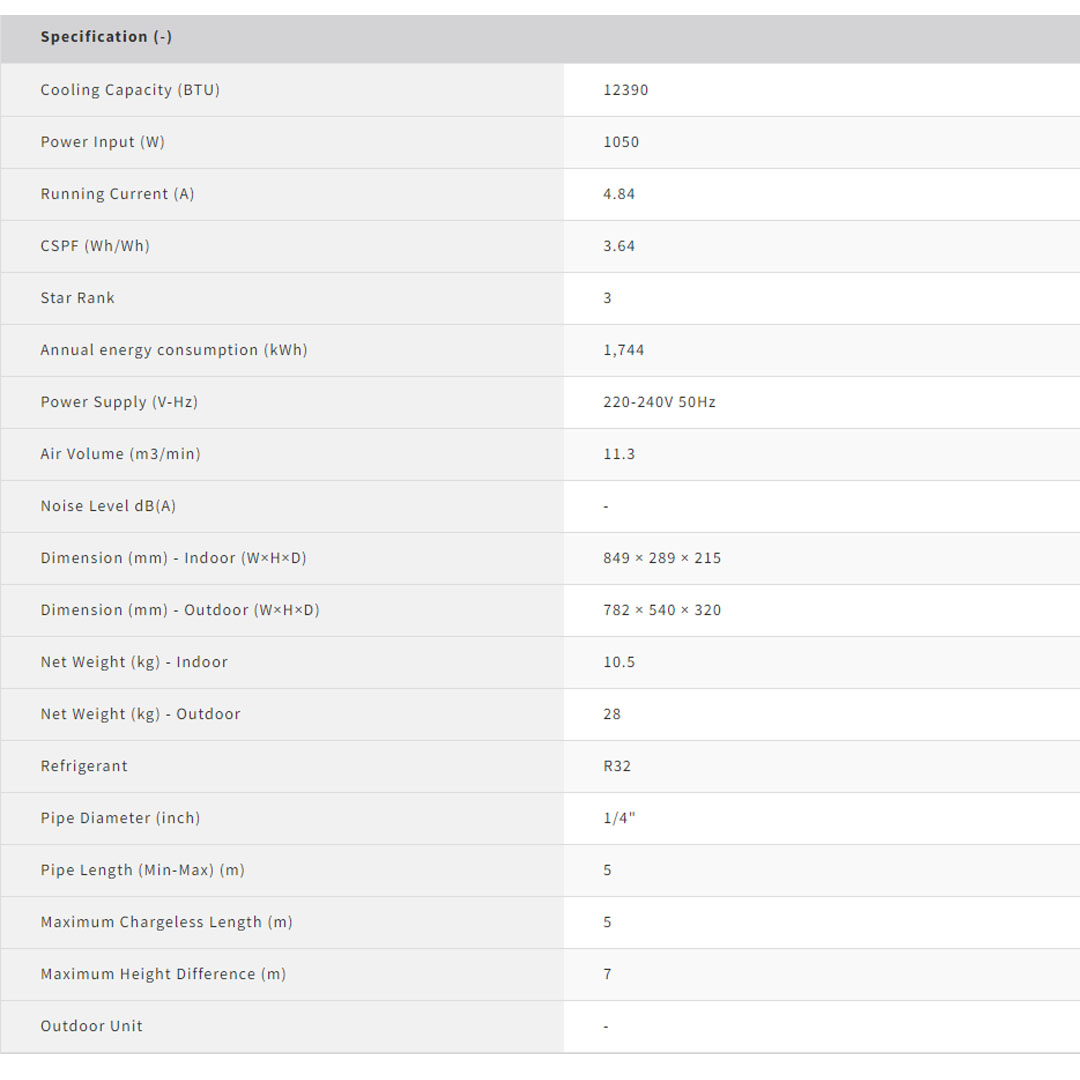Click the Maximum Chargeless Length (m) label
The image size is (1080, 1080).
[x=166, y=922]
